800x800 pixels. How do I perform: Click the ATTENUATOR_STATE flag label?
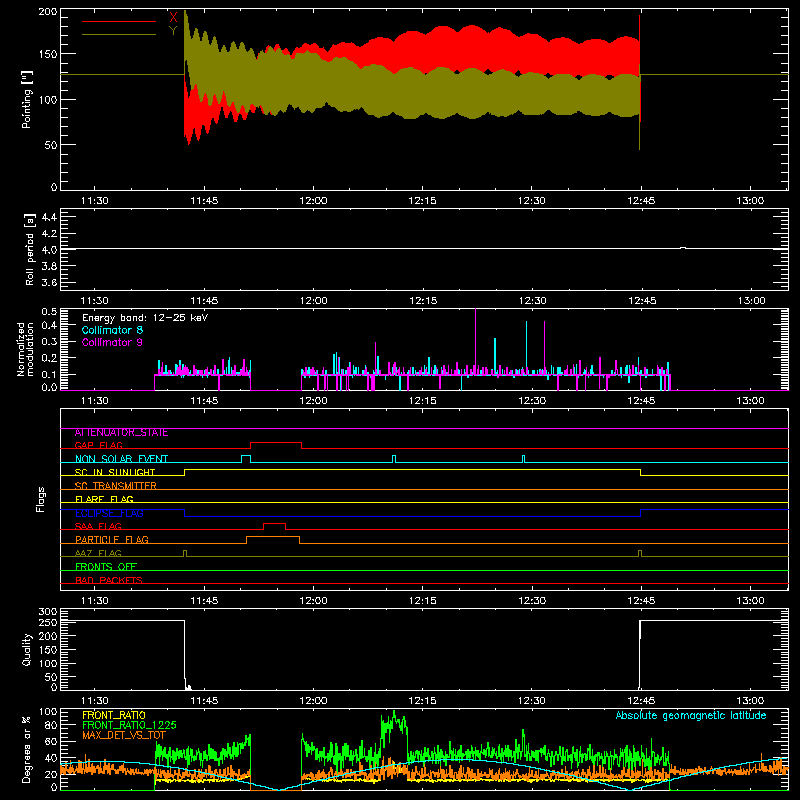121,433
